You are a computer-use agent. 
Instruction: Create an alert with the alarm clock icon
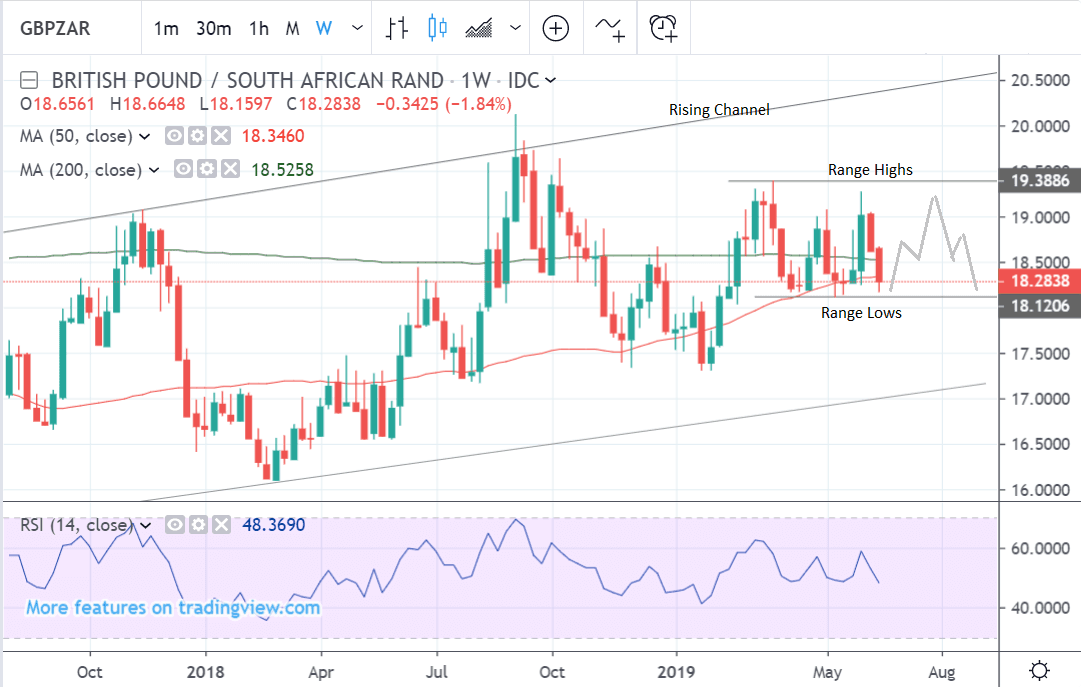(663, 28)
